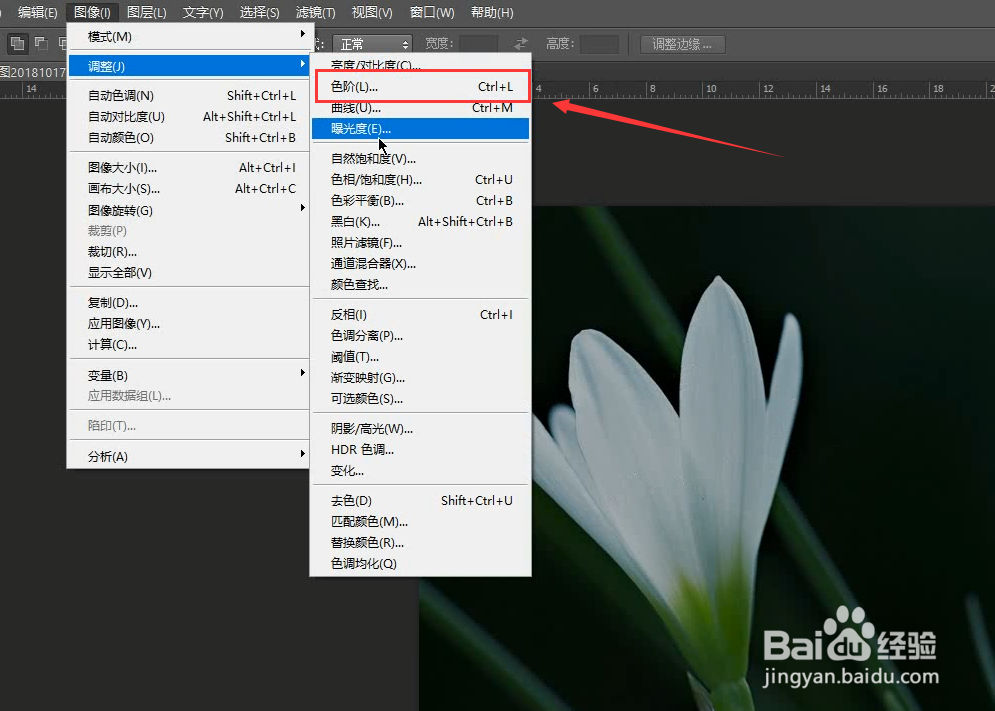Open the 窗口(W) menu
Viewport: 995px width, 711px height.
(x=432, y=12)
